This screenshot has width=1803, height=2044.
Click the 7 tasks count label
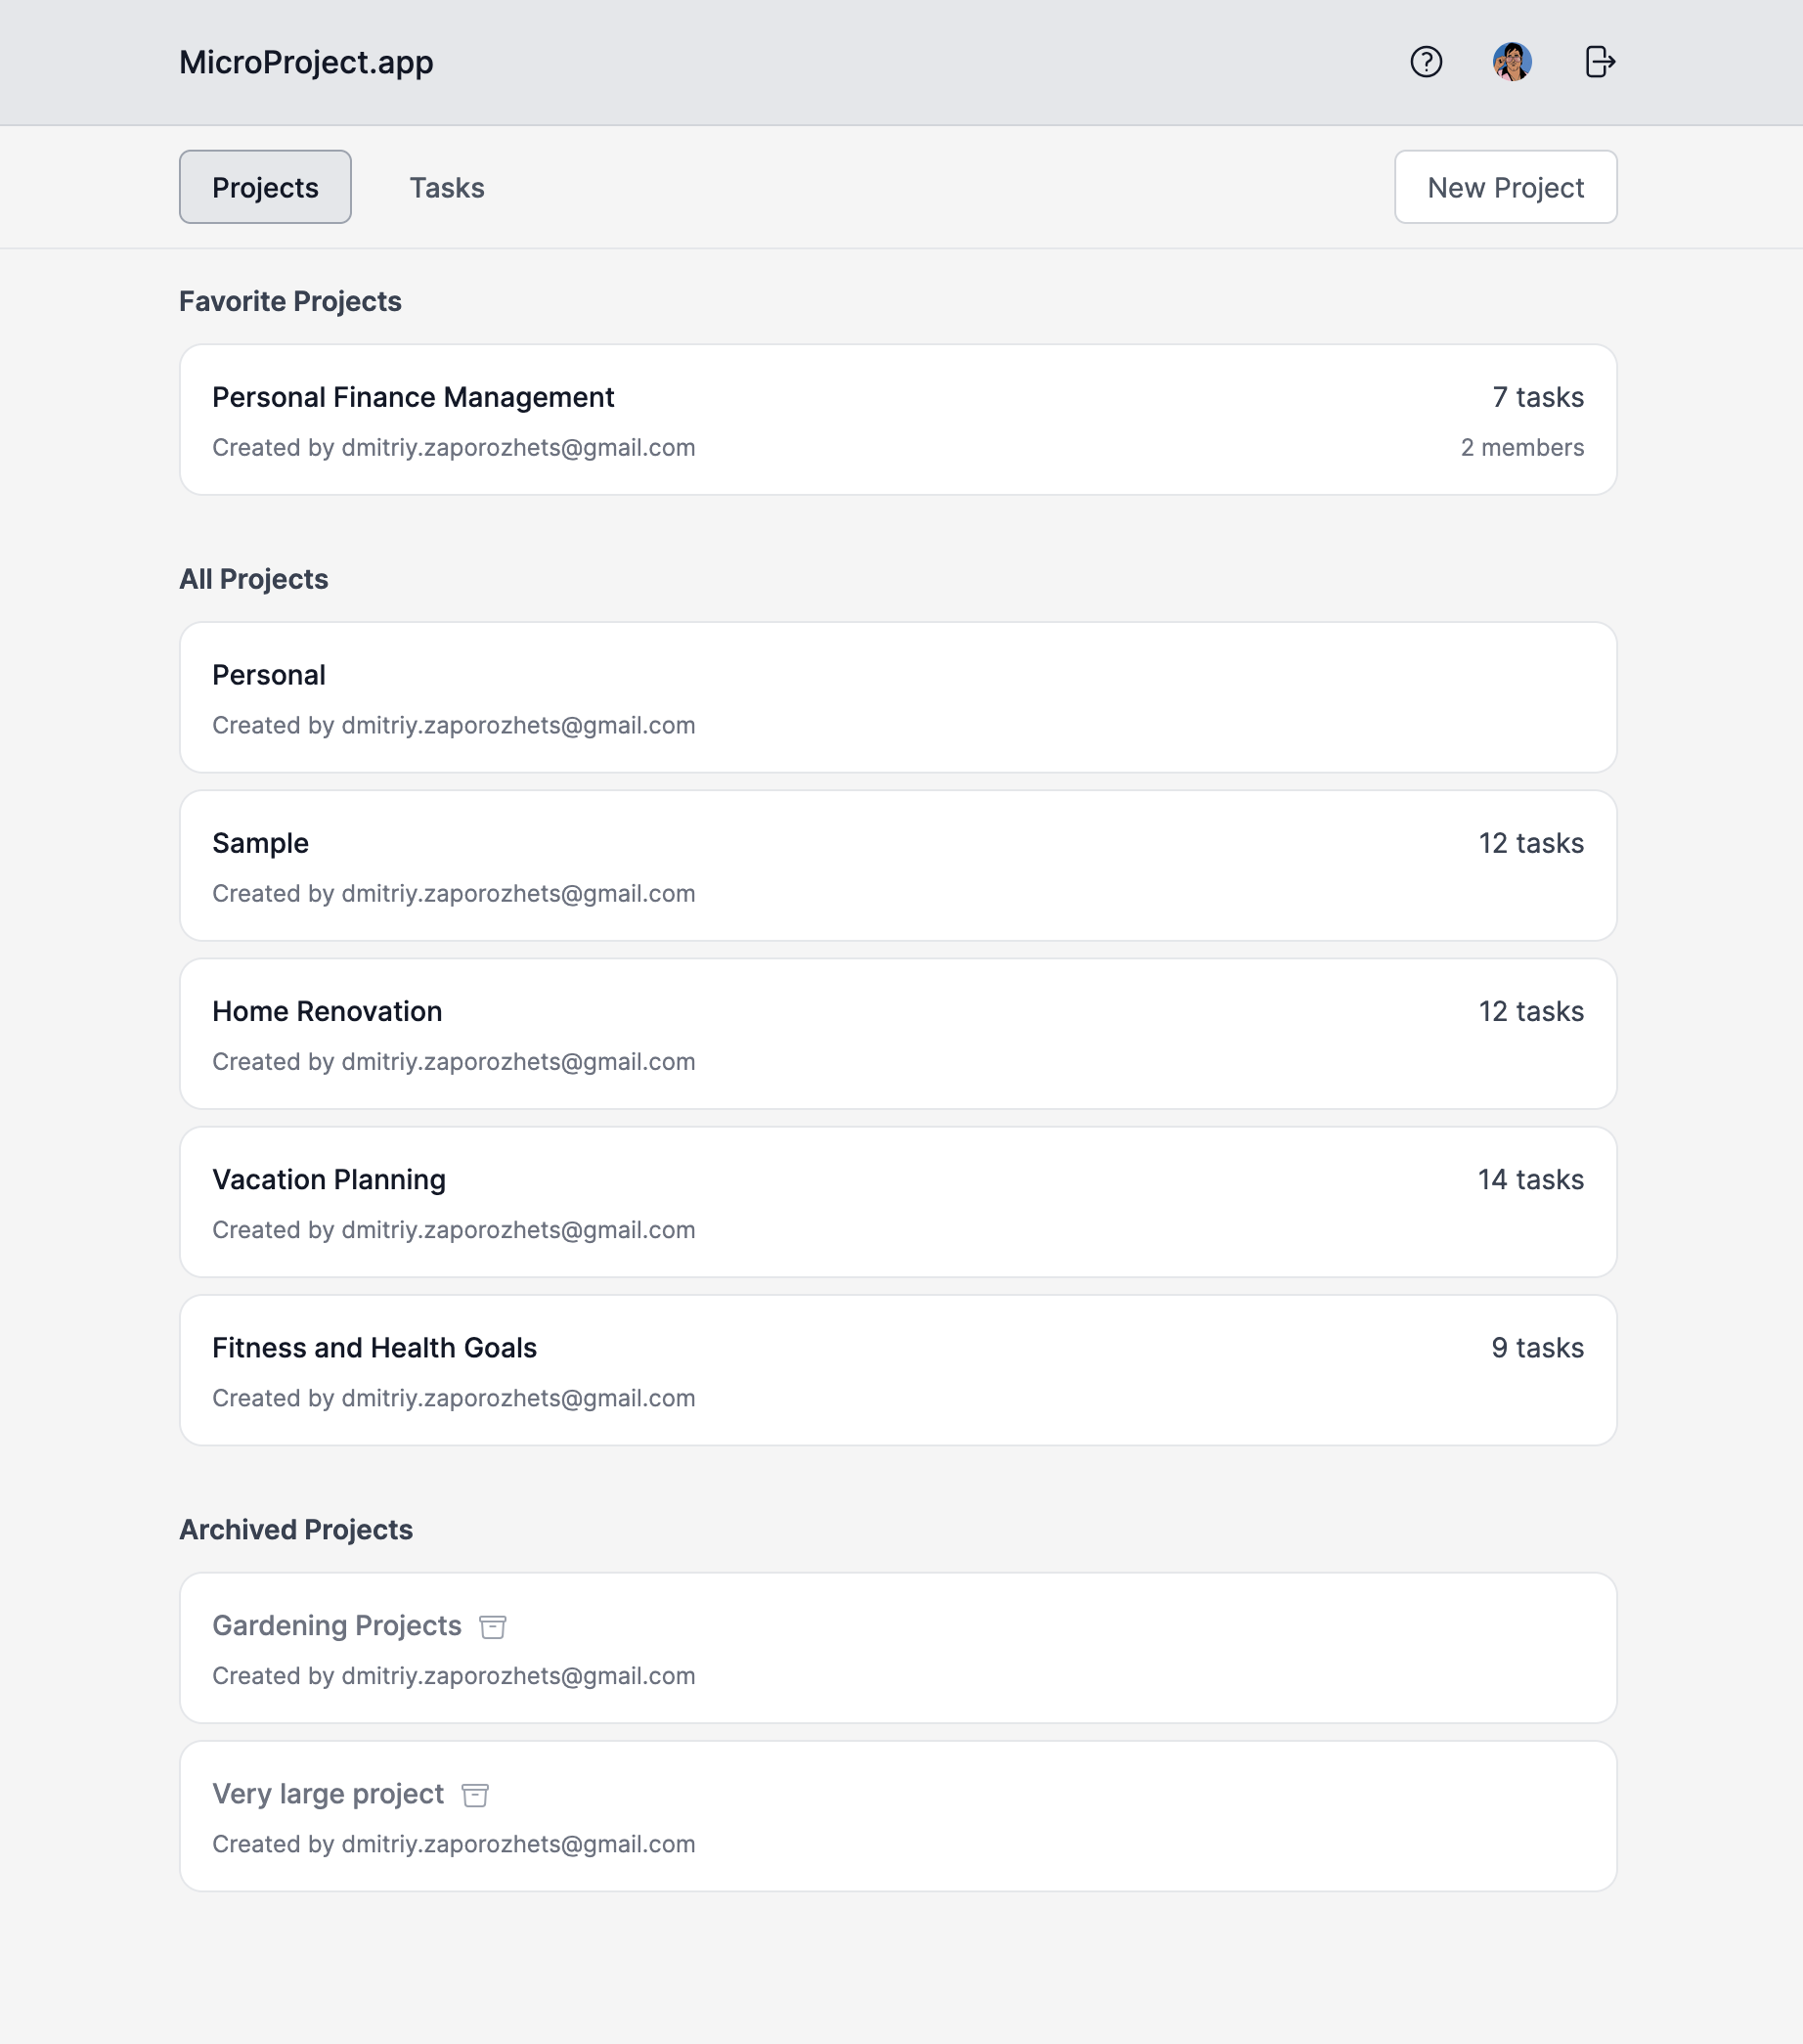point(1537,398)
